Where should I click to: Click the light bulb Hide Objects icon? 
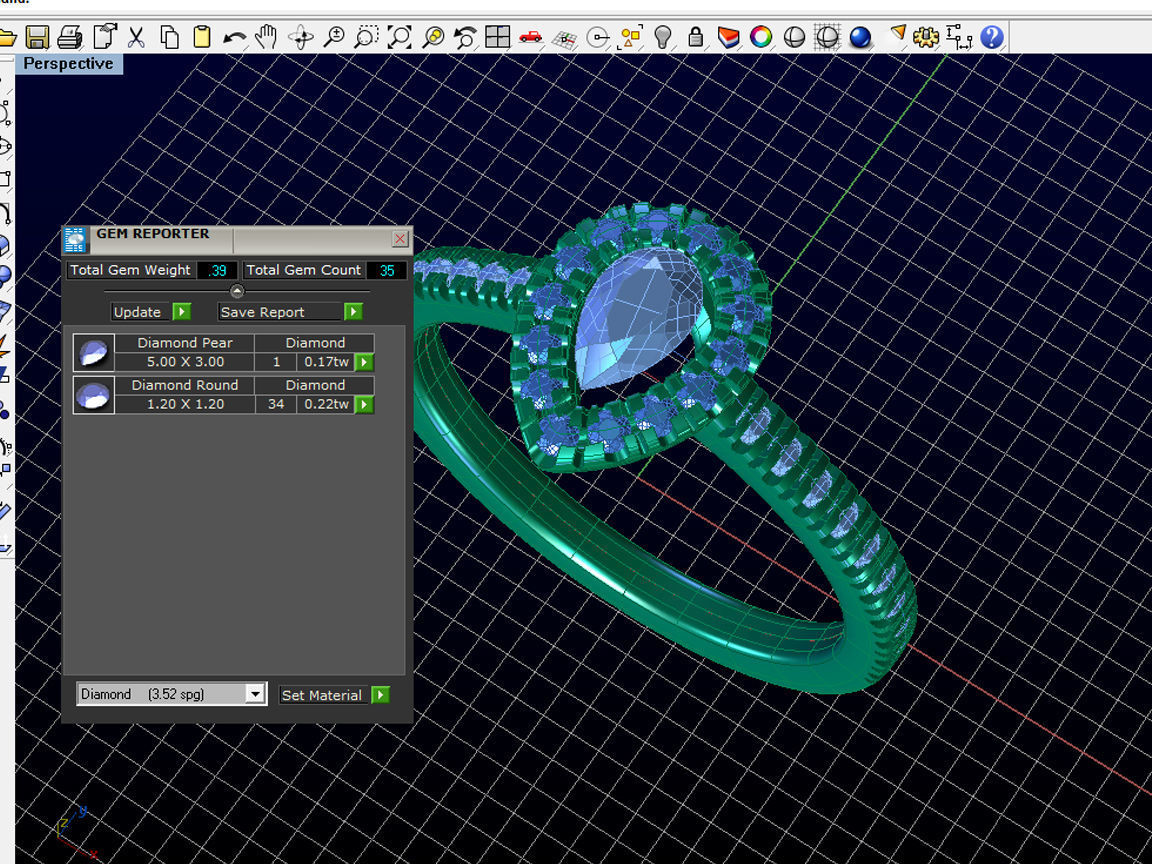click(663, 37)
